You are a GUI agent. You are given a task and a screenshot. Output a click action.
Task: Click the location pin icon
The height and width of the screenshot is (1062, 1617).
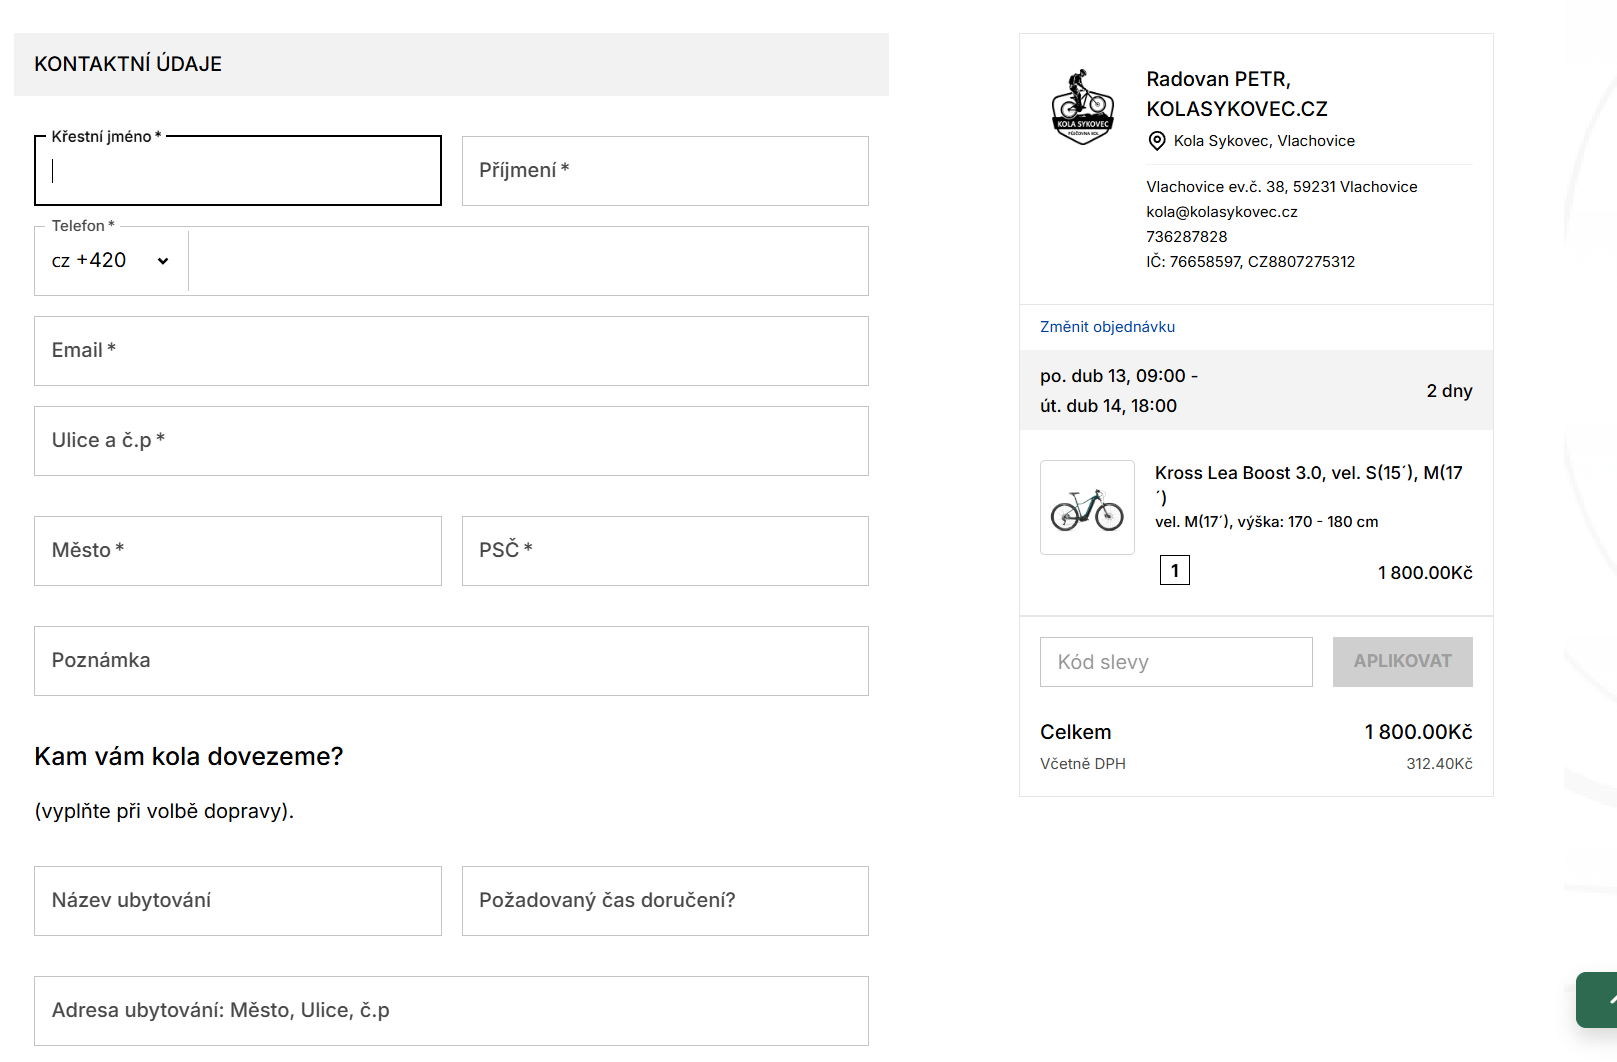1157,141
